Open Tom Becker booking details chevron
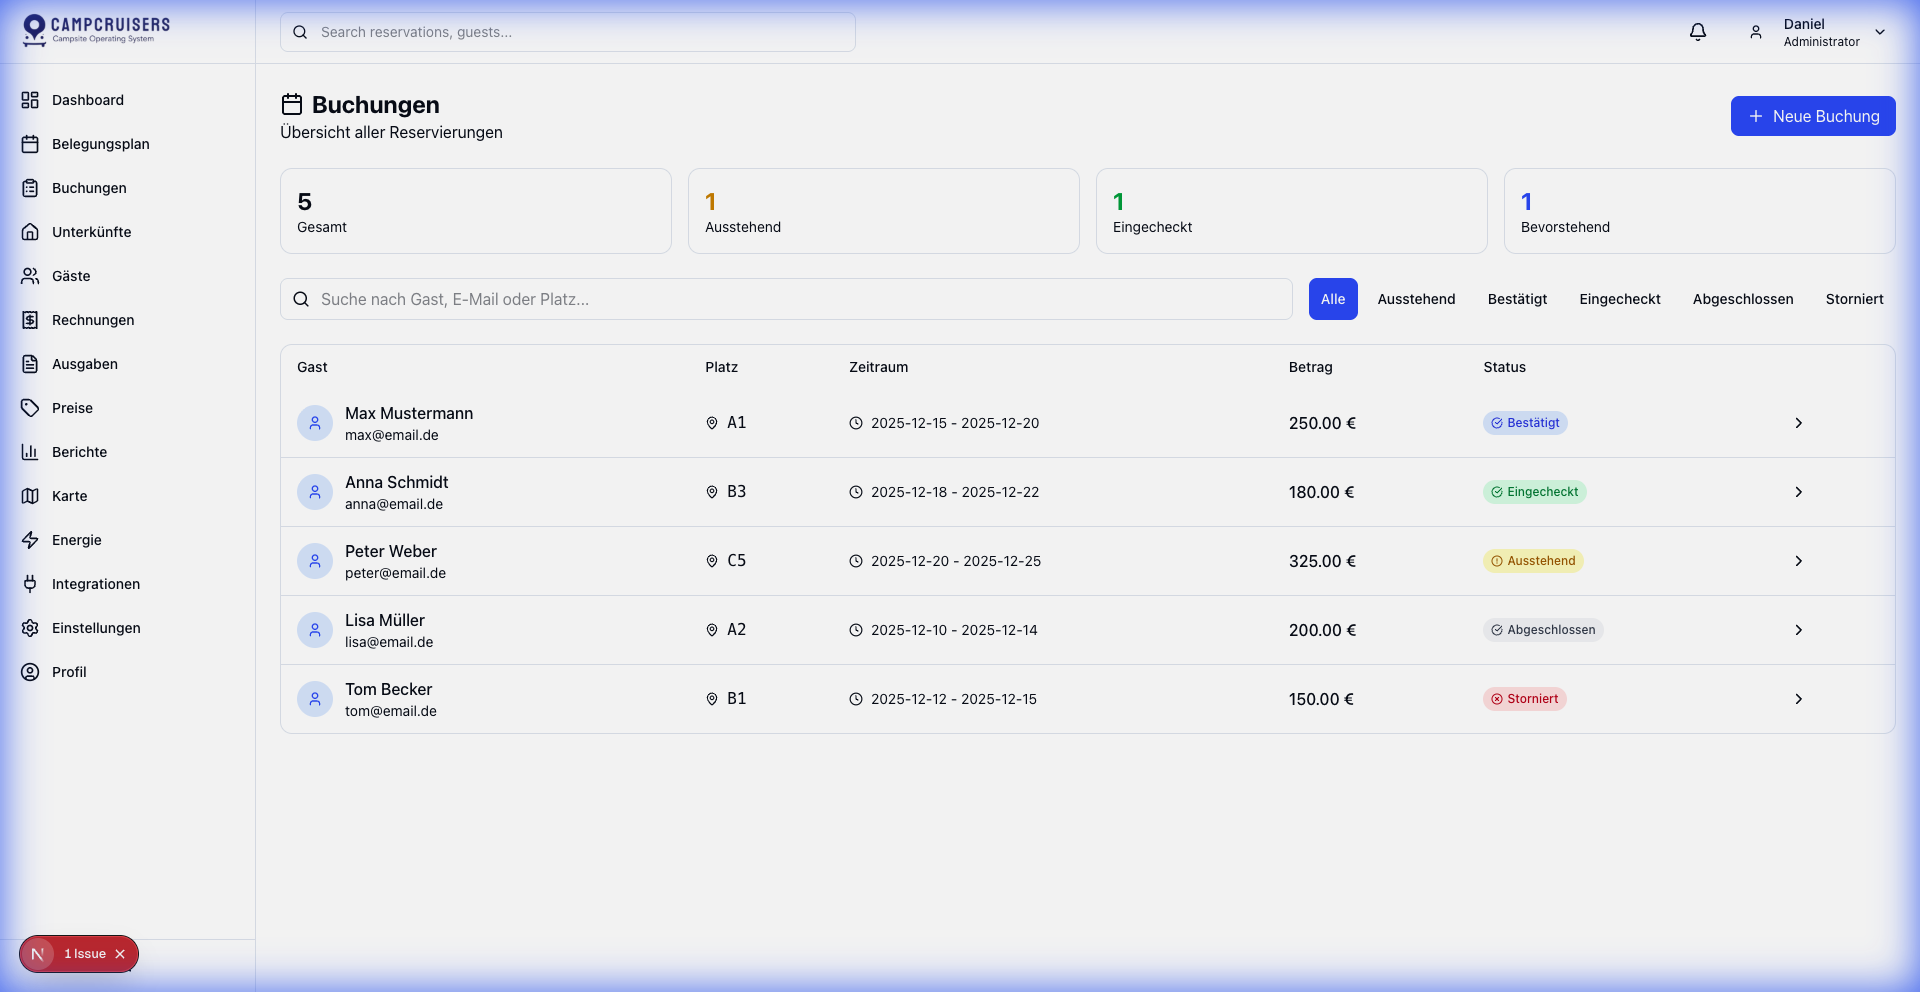 pyautogui.click(x=1798, y=699)
